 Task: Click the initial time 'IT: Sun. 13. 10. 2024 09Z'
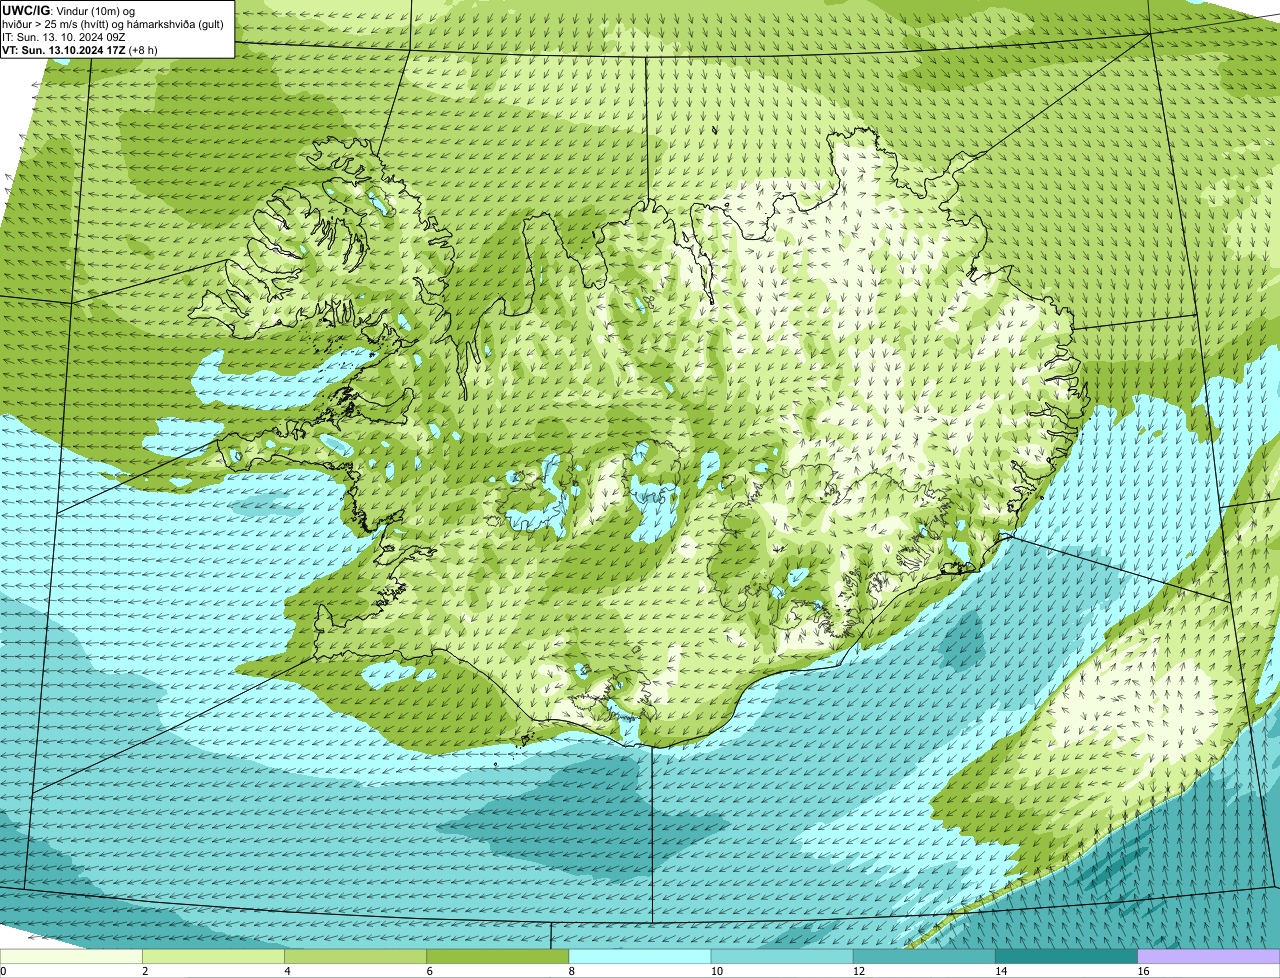pos(64,36)
